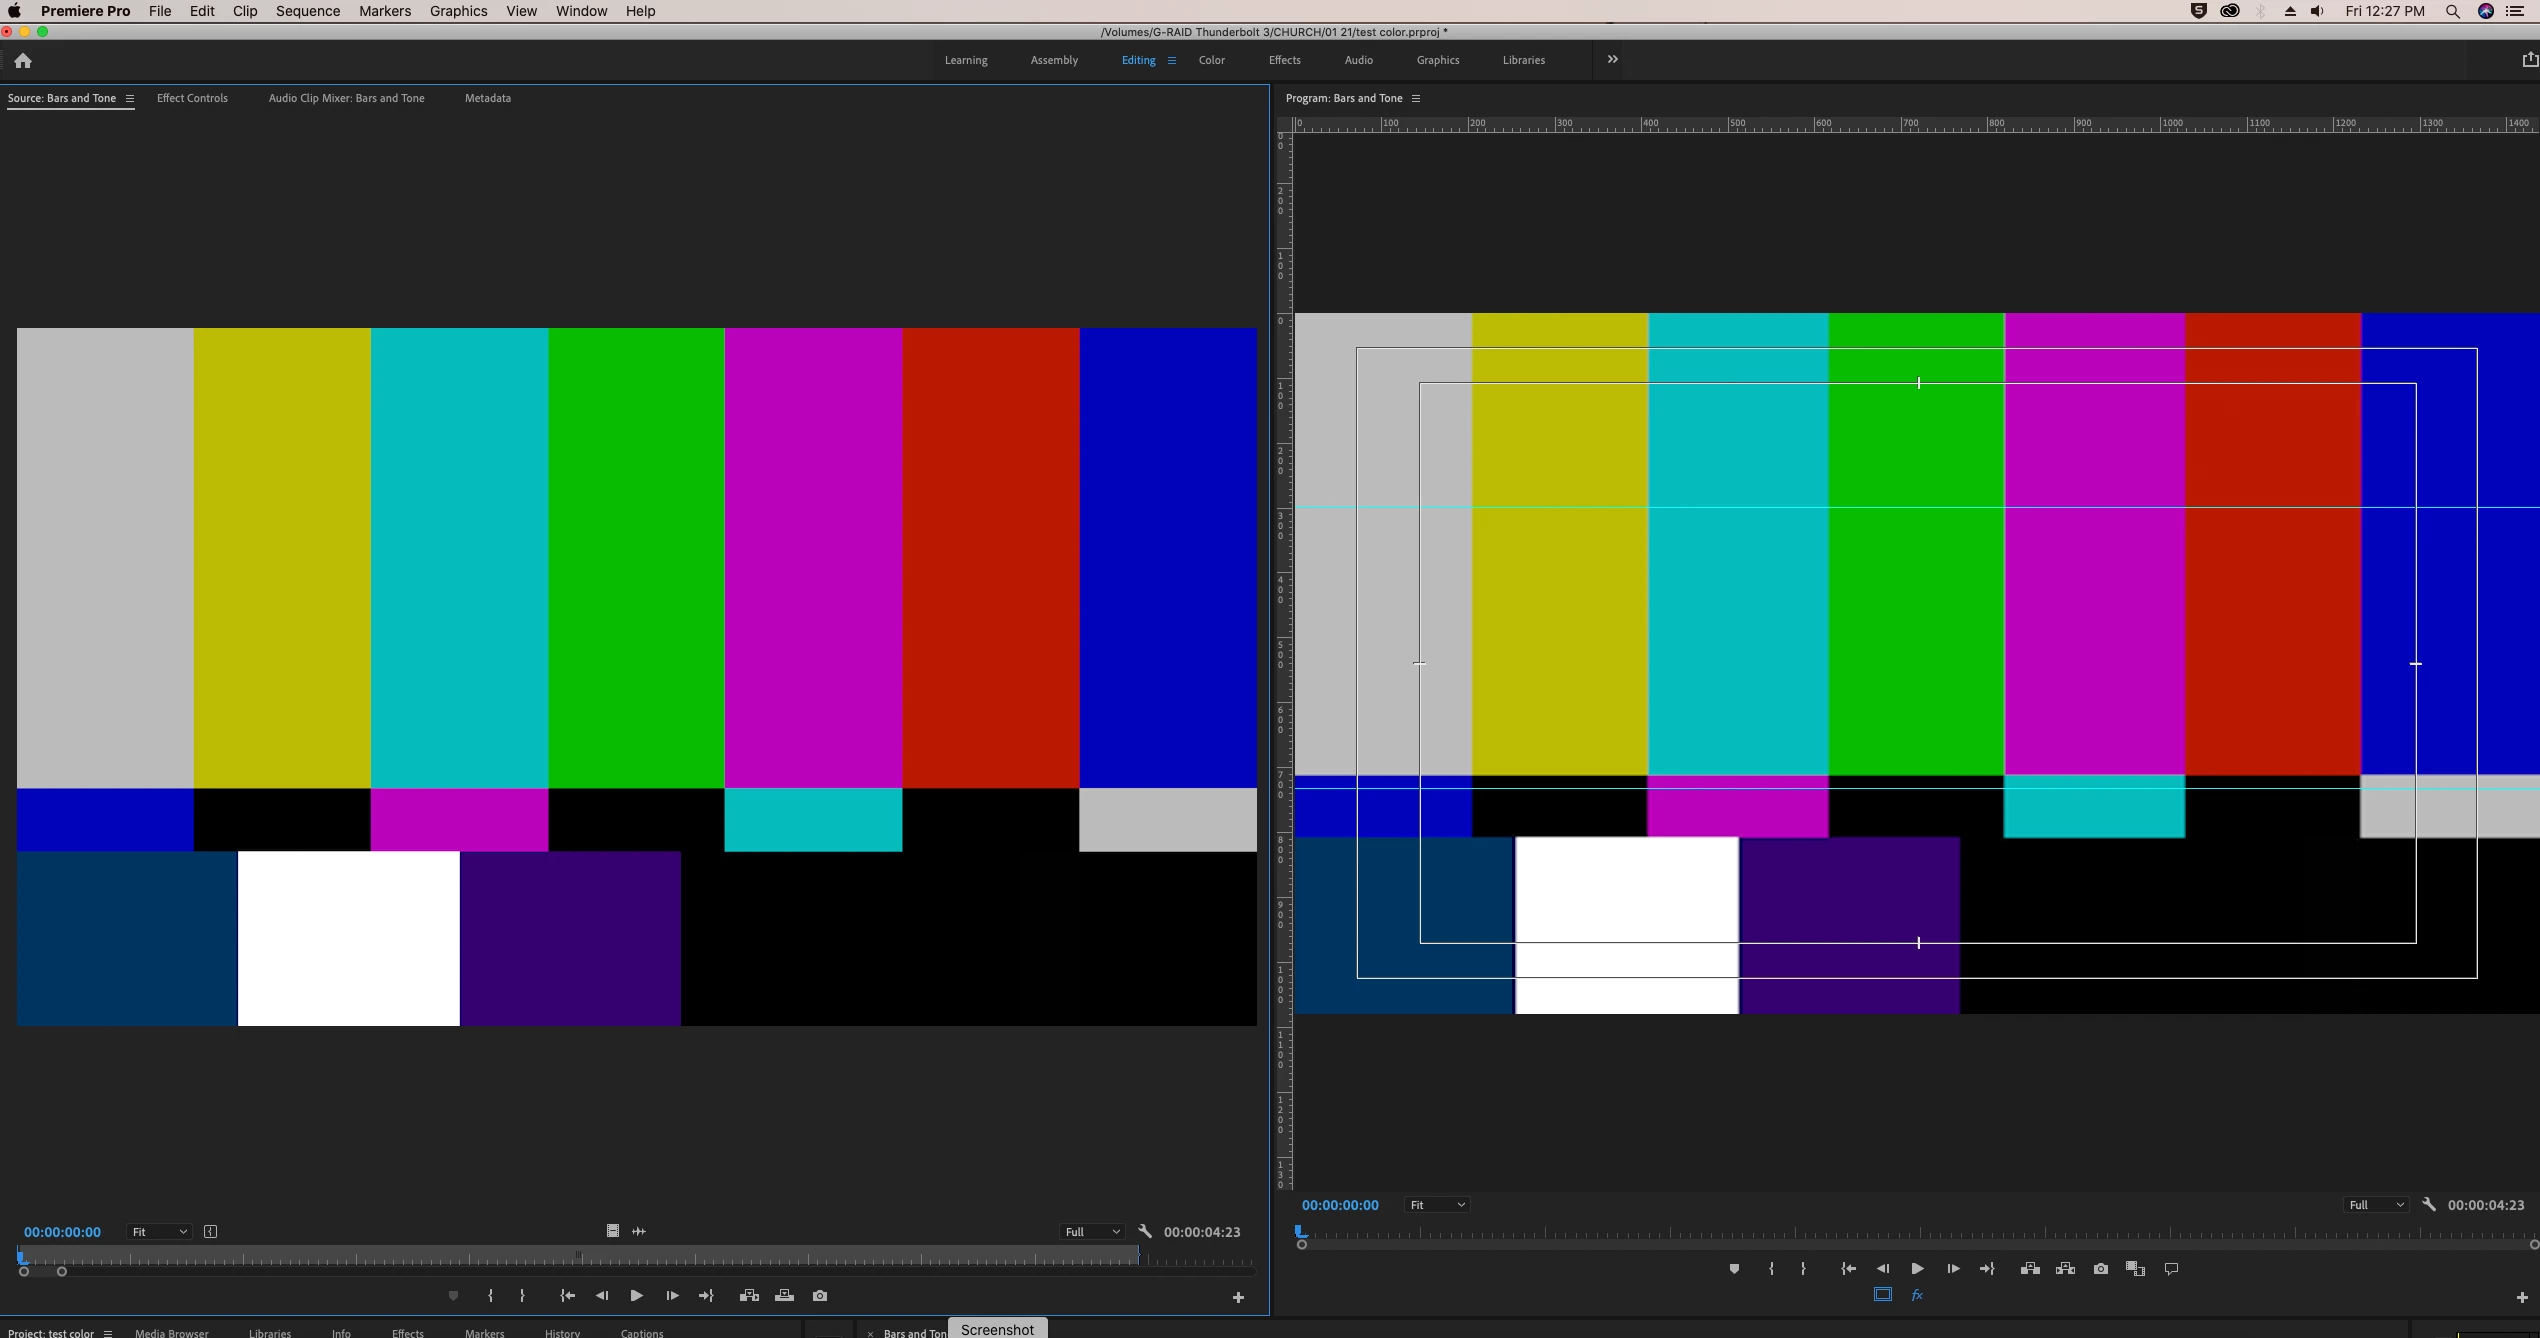
Task: Click Drag Audio Only waveform icon
Action: click(639, 1231)
